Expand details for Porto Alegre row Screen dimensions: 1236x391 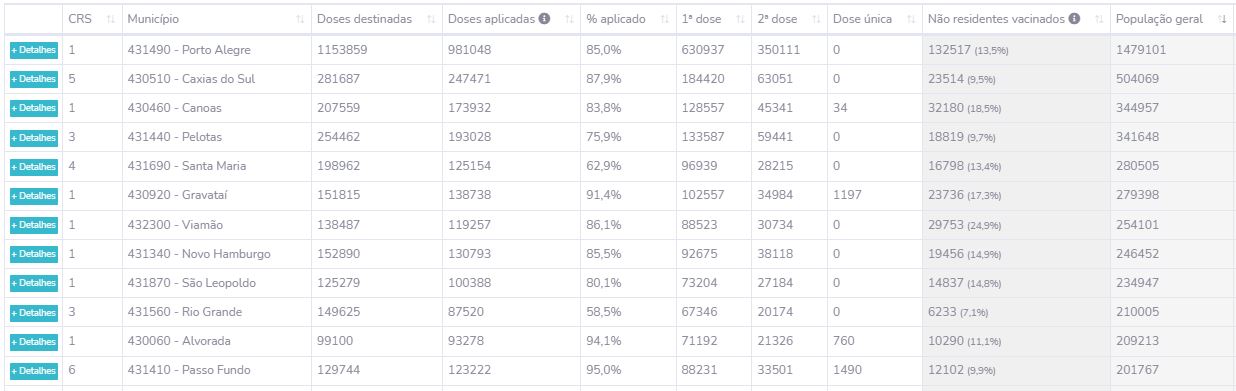click(x=34, y=50)
